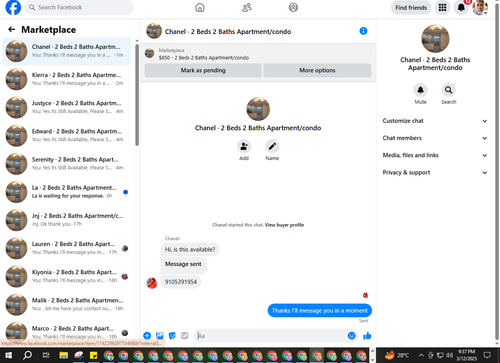Open the Friends icon in top navigation
The height and width of the screenshot is (363, 500).
pyautogui.click(x=247, y=7)
